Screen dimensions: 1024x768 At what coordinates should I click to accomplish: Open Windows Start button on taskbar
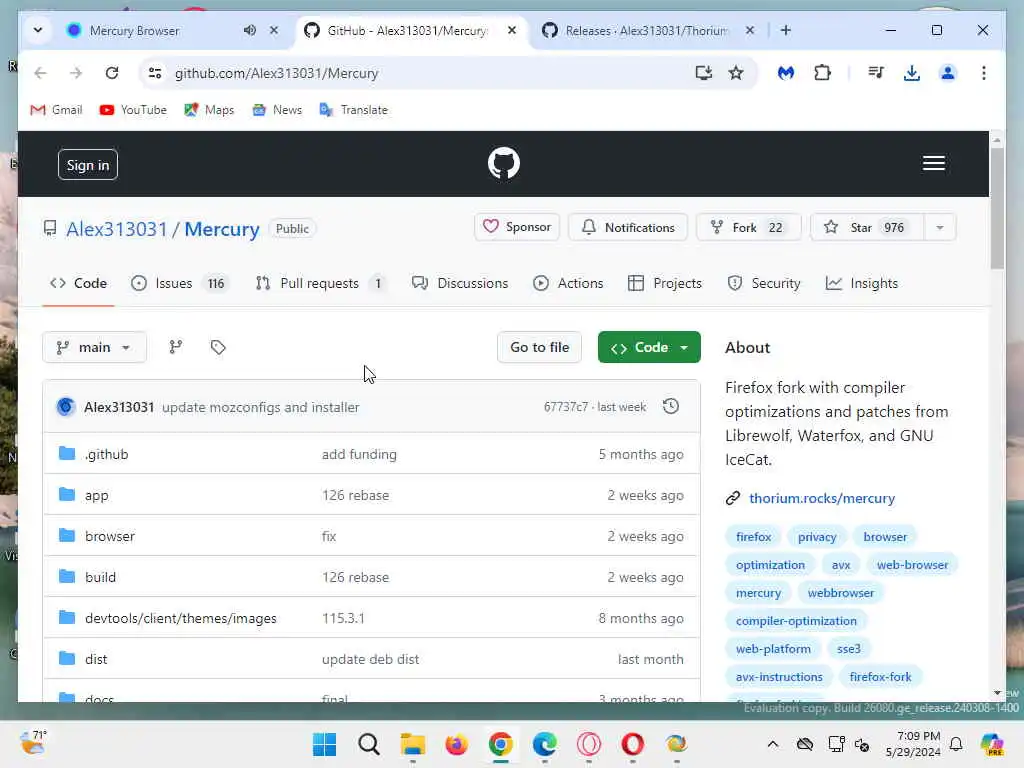pyautogui.click(x=325, y=744)
